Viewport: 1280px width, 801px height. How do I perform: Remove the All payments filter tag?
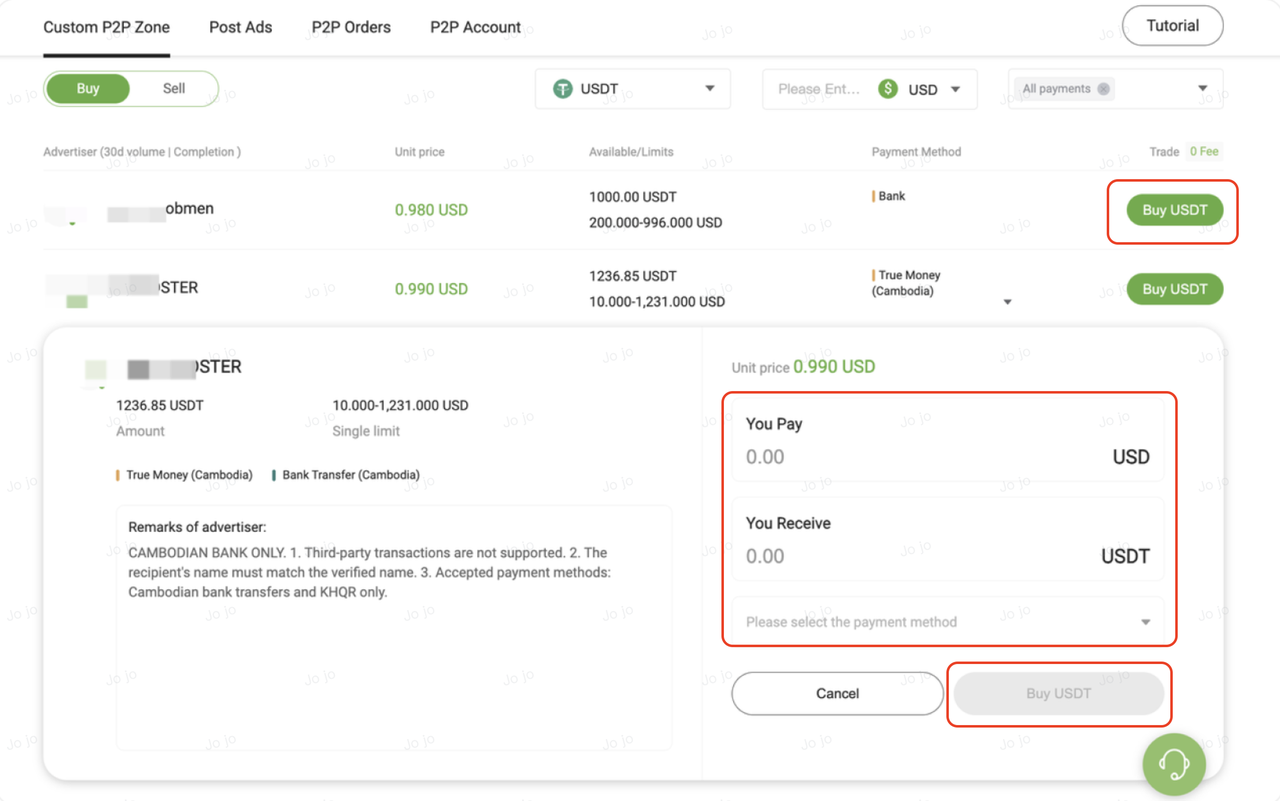[1103, 89]
